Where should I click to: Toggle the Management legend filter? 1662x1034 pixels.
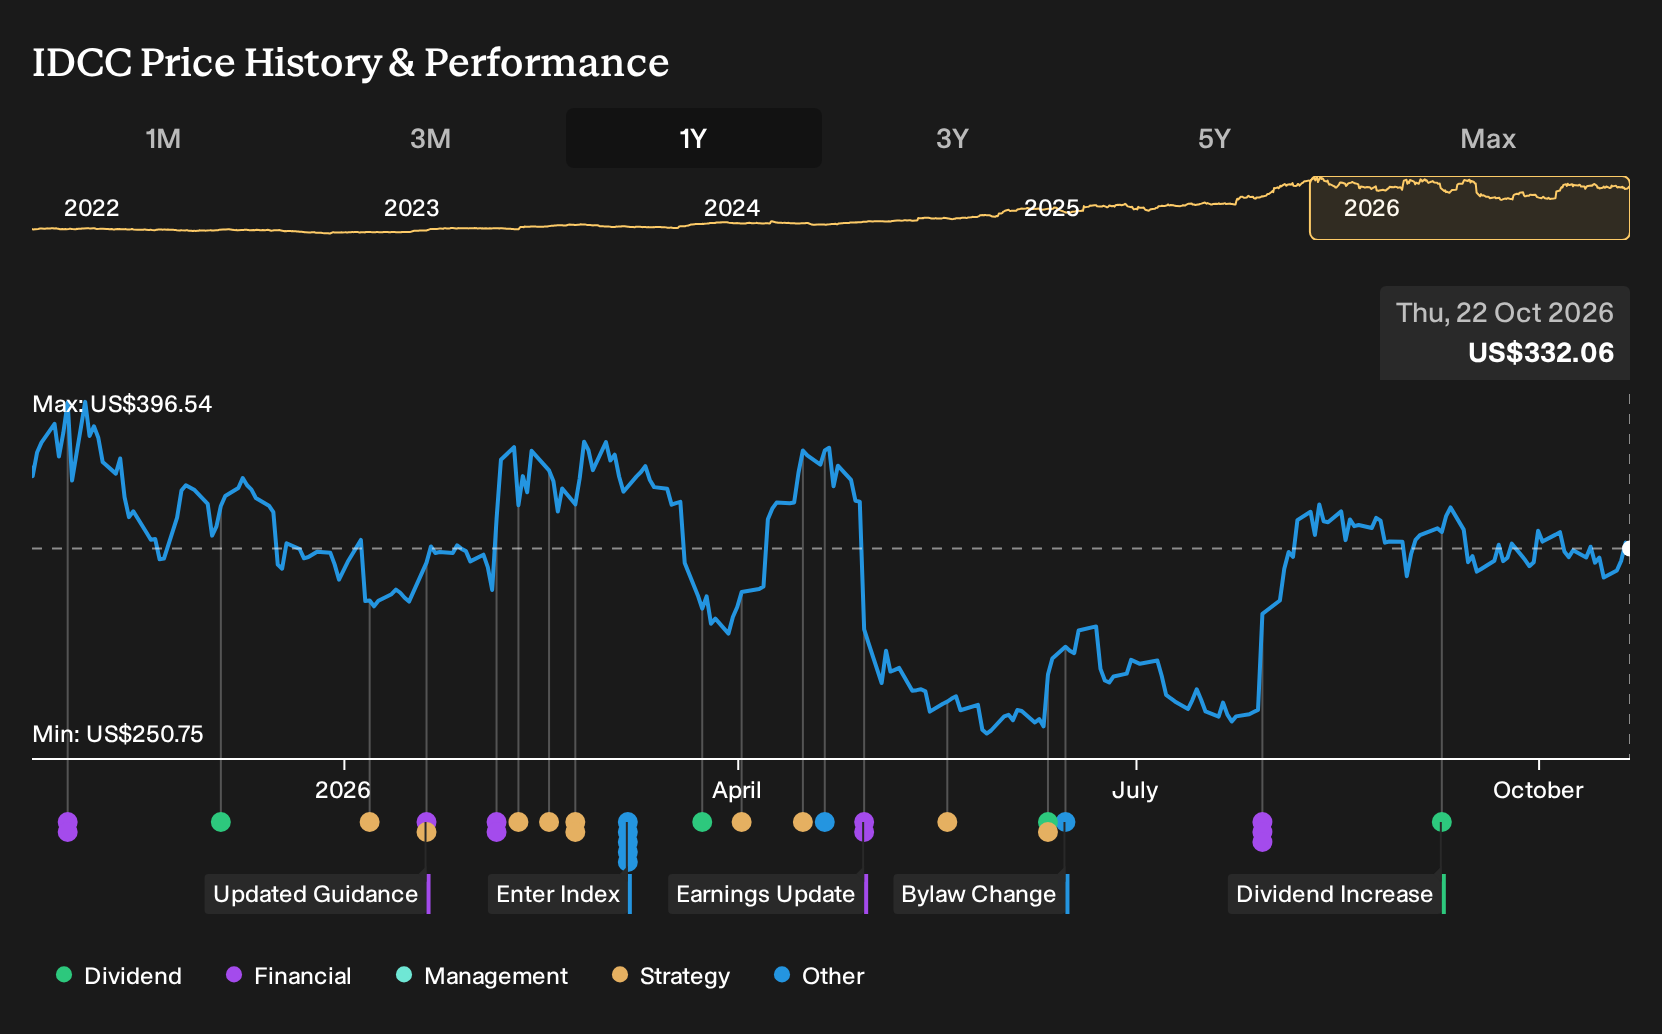482,976
